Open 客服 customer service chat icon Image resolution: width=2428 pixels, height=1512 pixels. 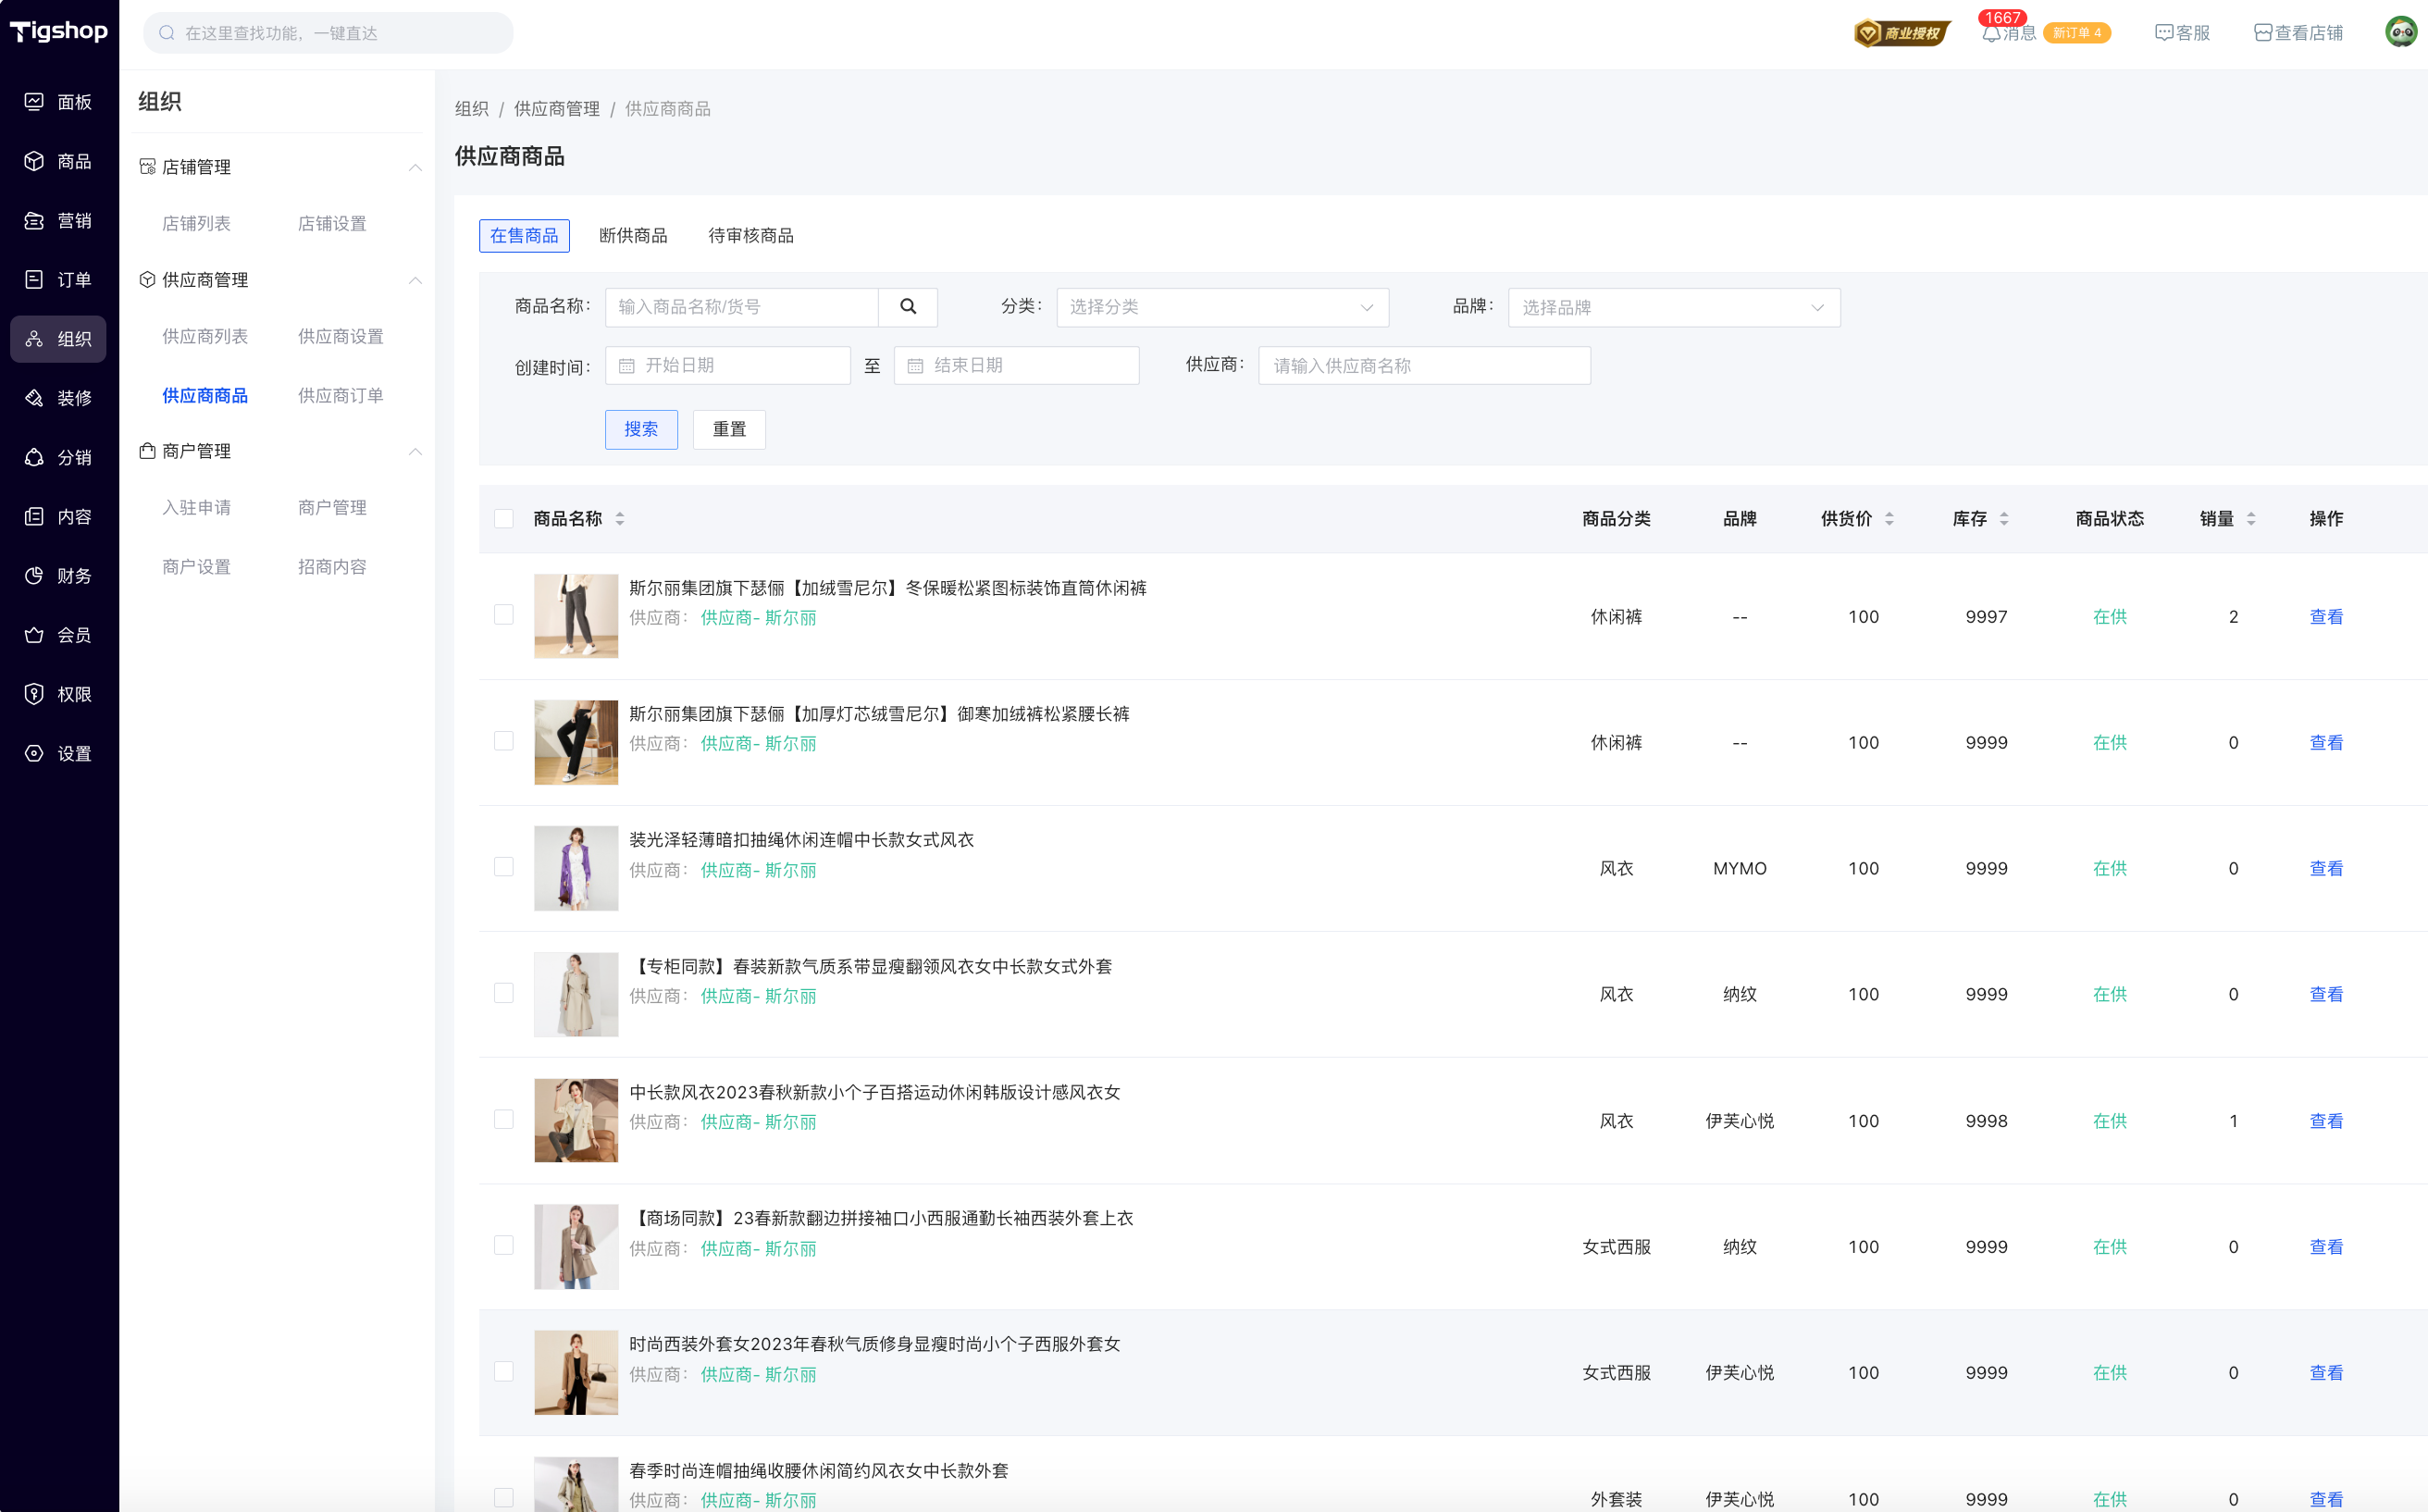click(2163, 33)
